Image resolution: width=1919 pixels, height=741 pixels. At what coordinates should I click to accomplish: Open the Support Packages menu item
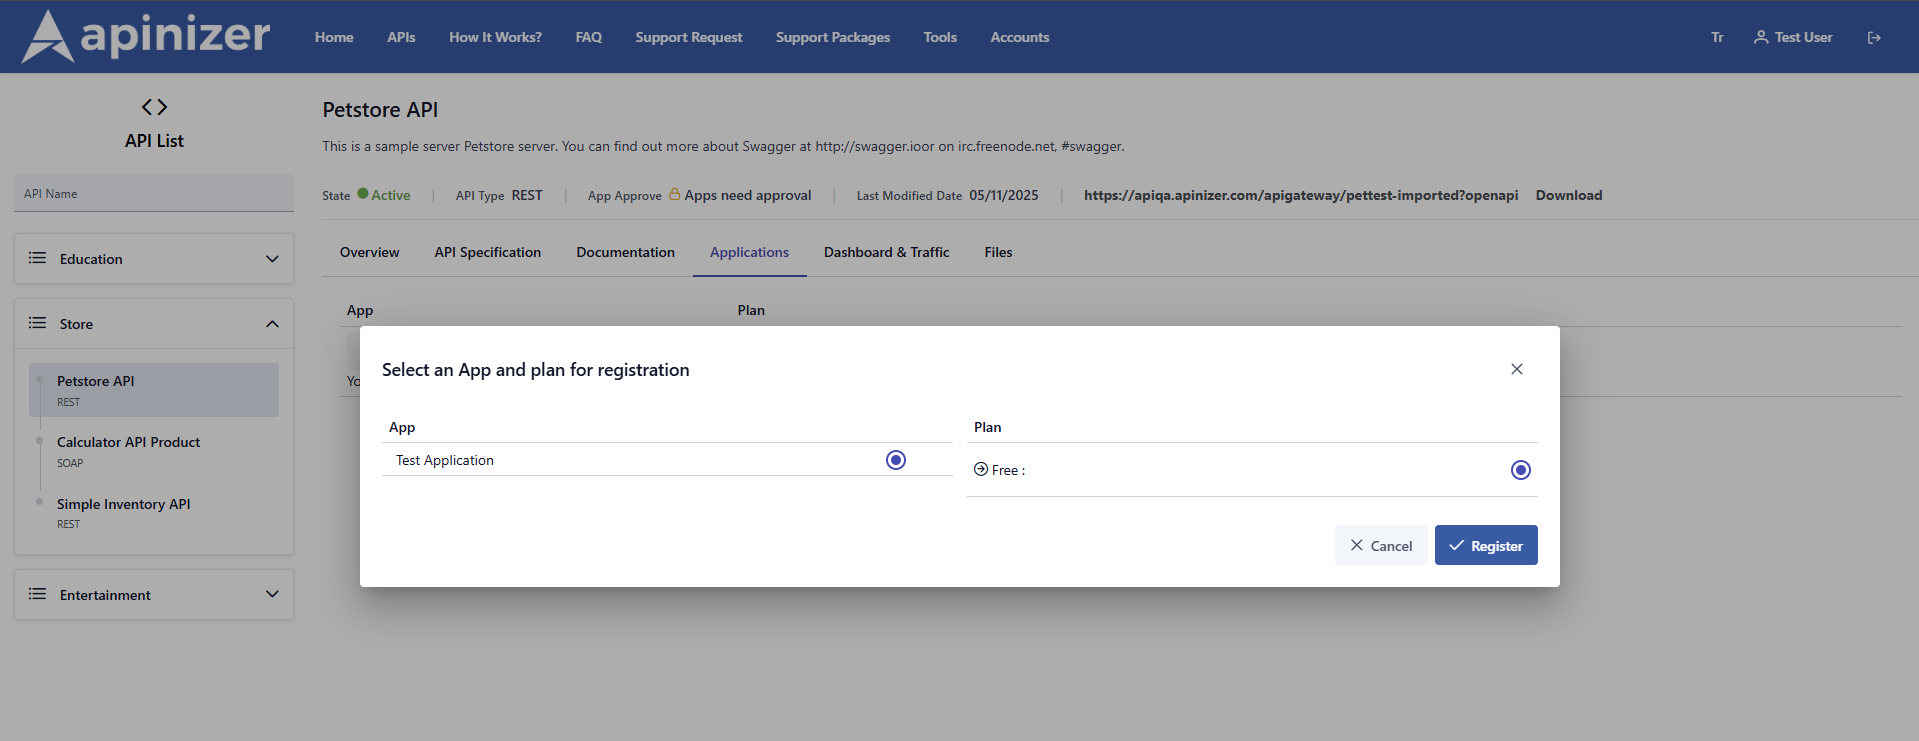(x=832, y=37)
